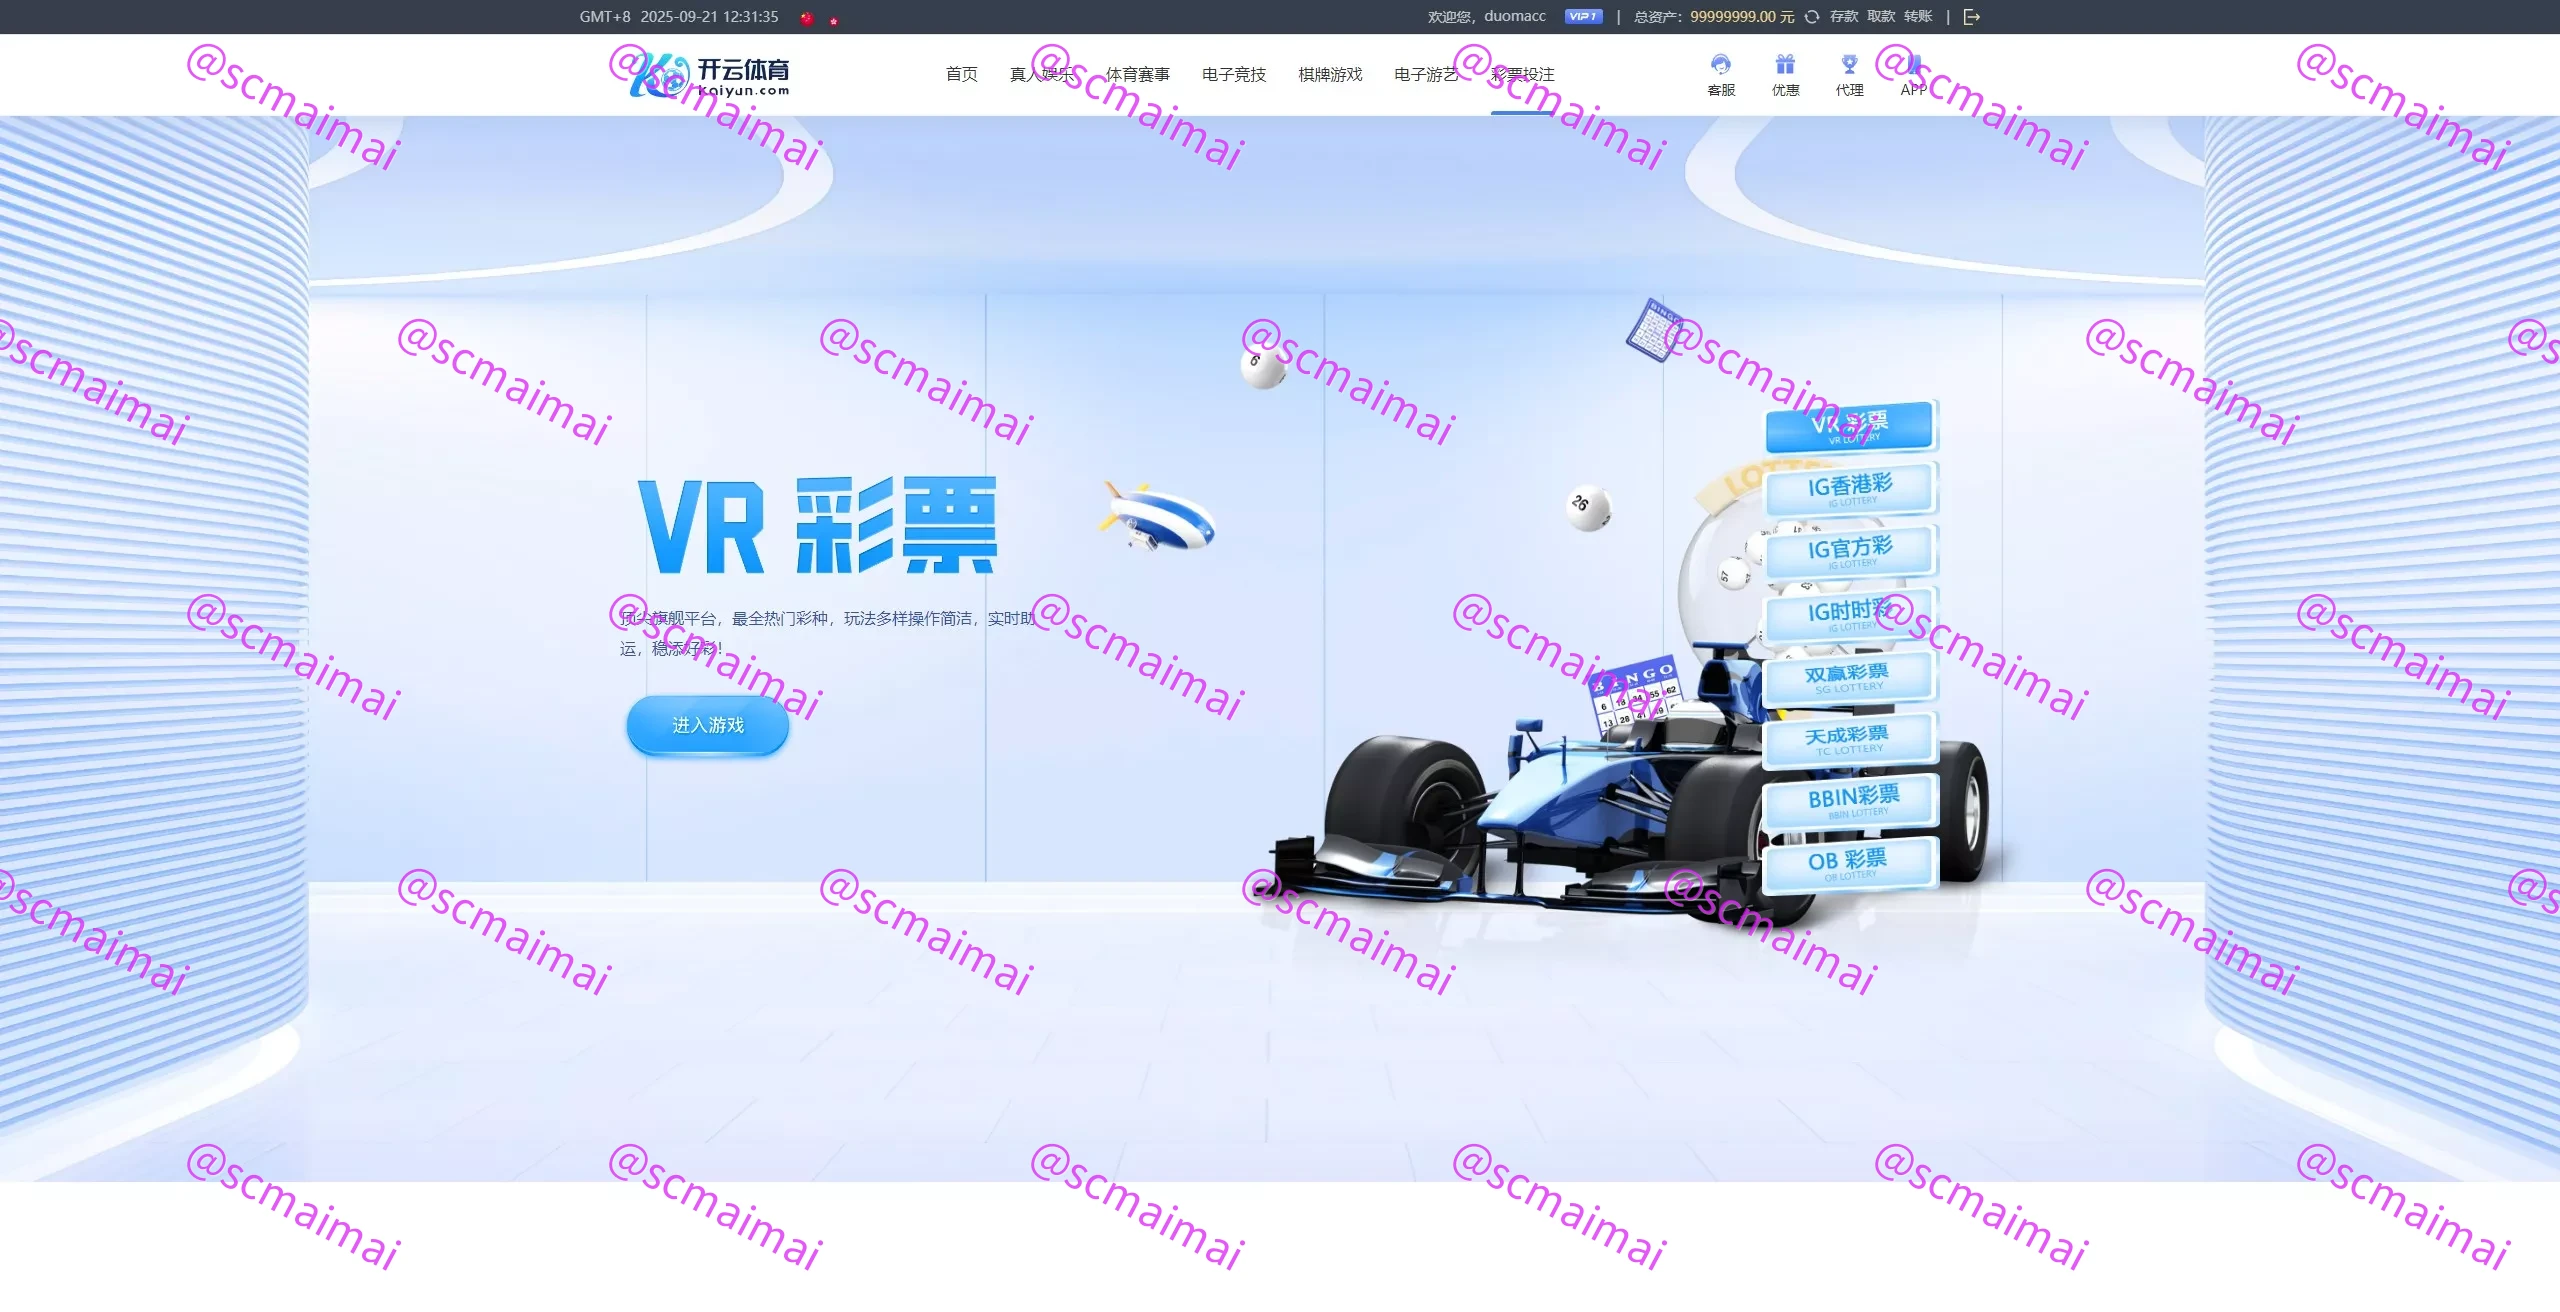Click the 转账 transfer link
2560x1312 pixels.
(1918, 17)
